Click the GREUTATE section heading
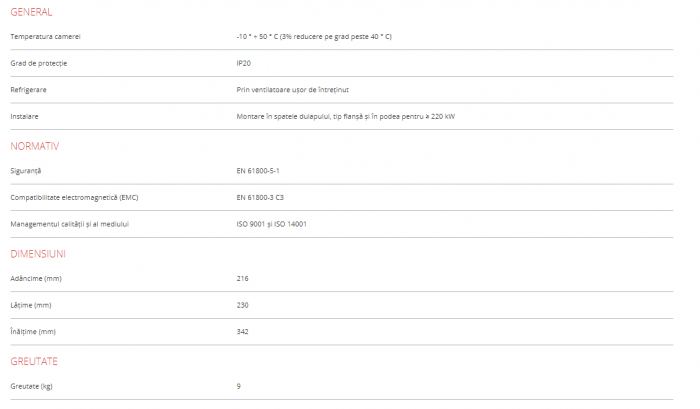 point(35,360)
